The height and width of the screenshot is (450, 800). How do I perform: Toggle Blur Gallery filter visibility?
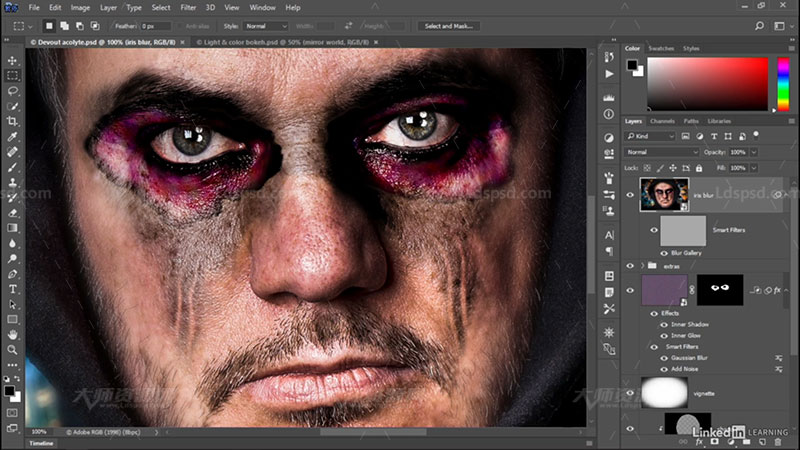(664, 253)
